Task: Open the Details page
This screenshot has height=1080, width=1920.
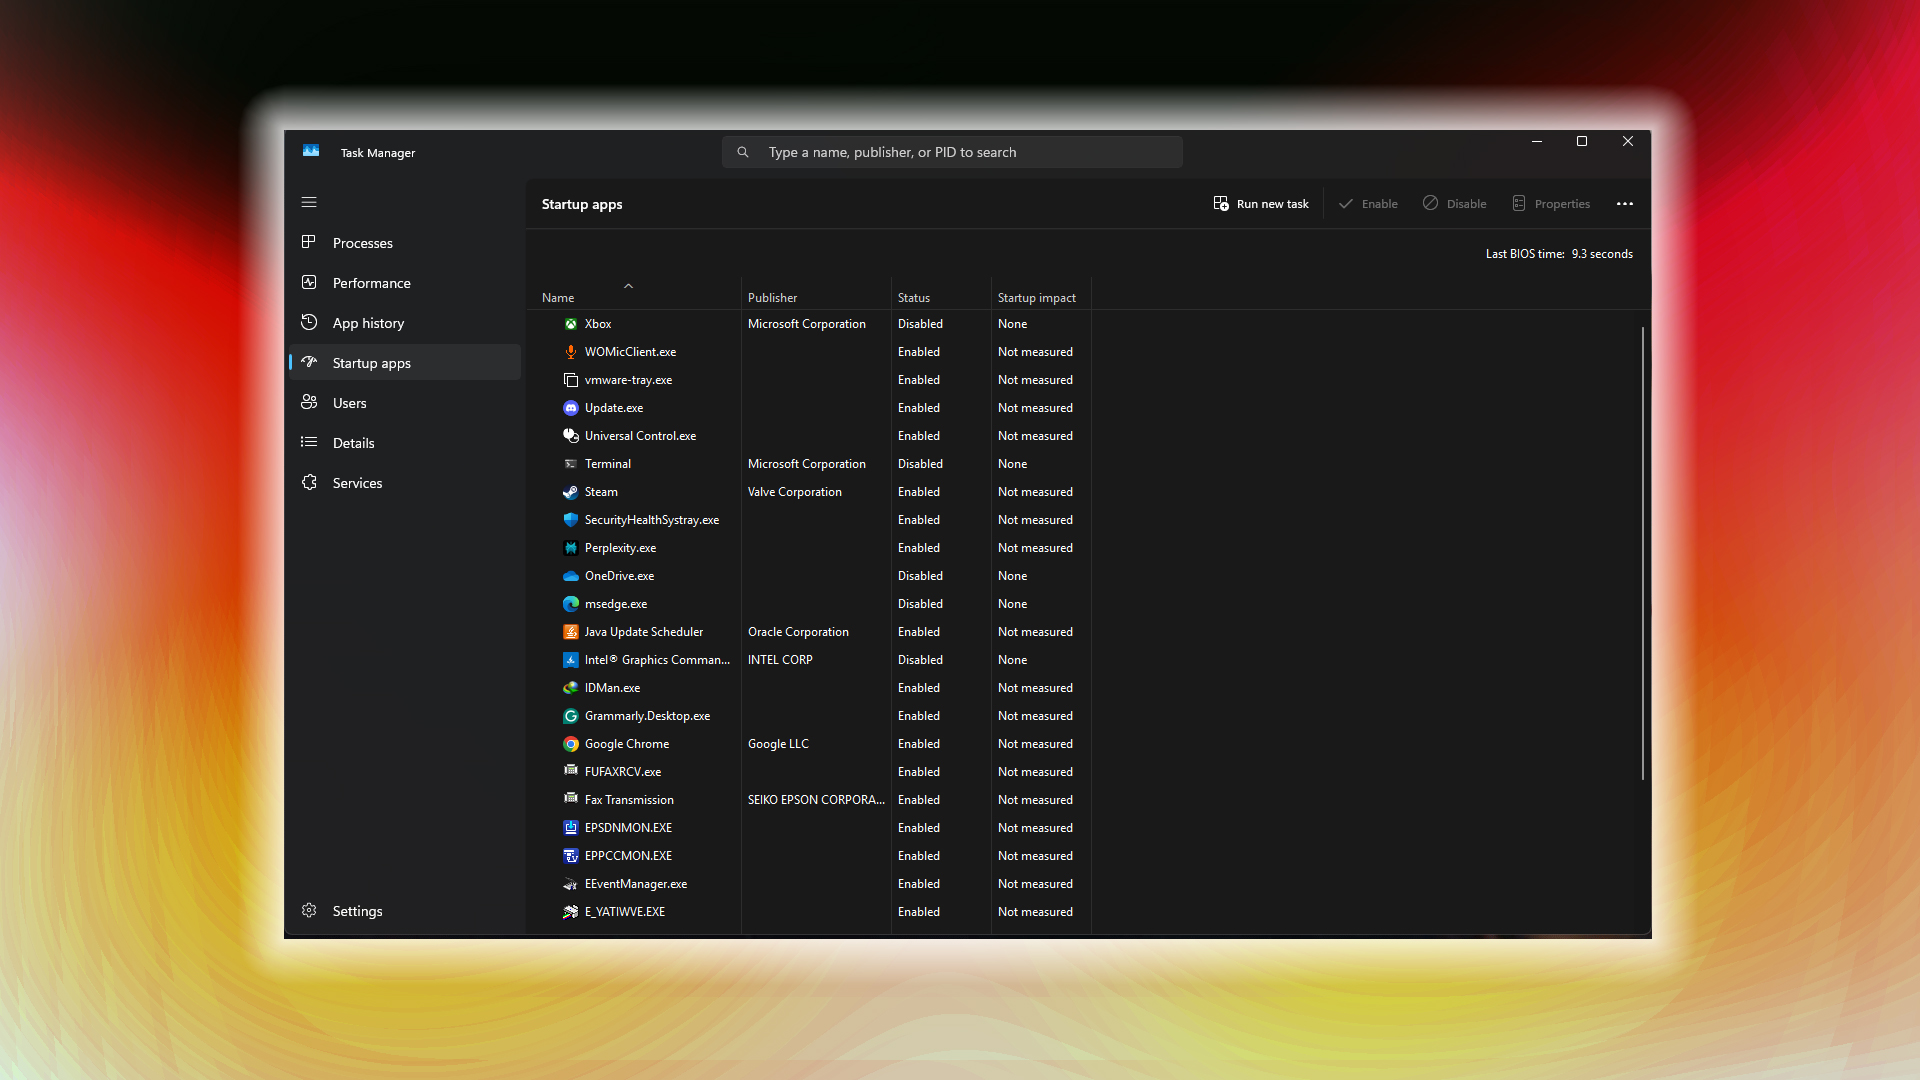Action: click(x=405, y=443)
